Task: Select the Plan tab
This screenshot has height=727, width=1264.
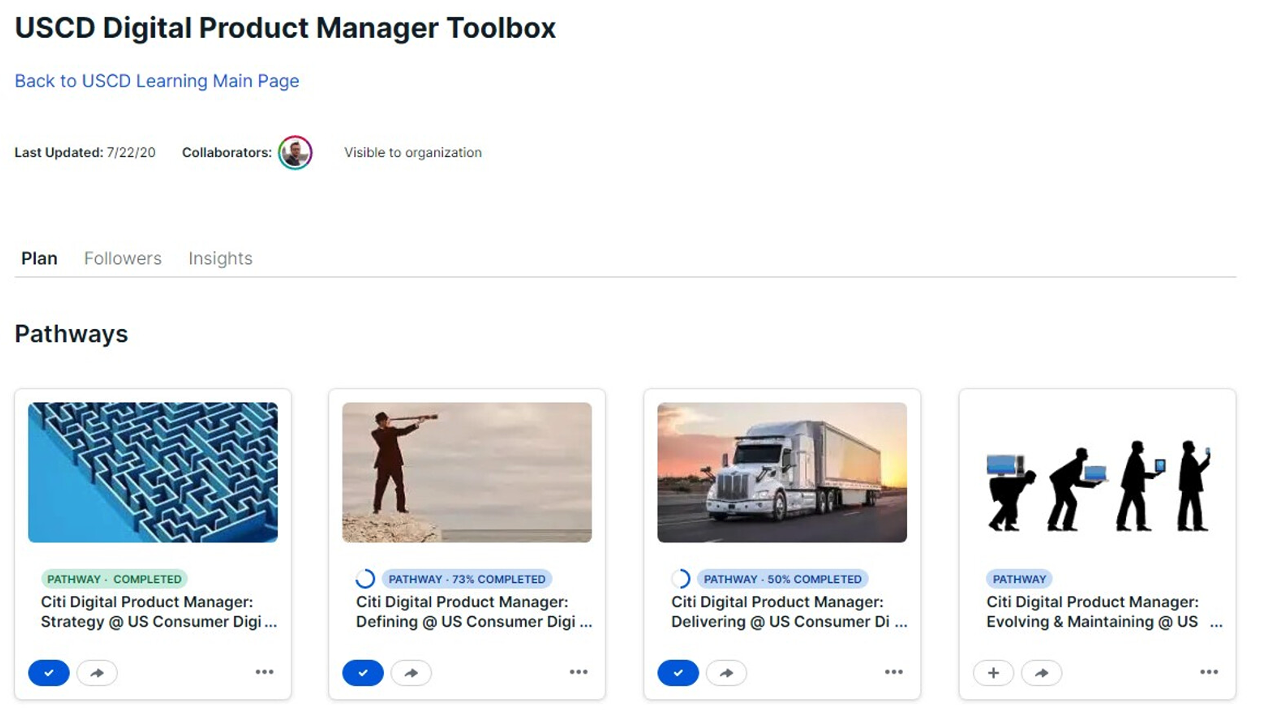Action: pyautogui.click(x=39, y=258)
